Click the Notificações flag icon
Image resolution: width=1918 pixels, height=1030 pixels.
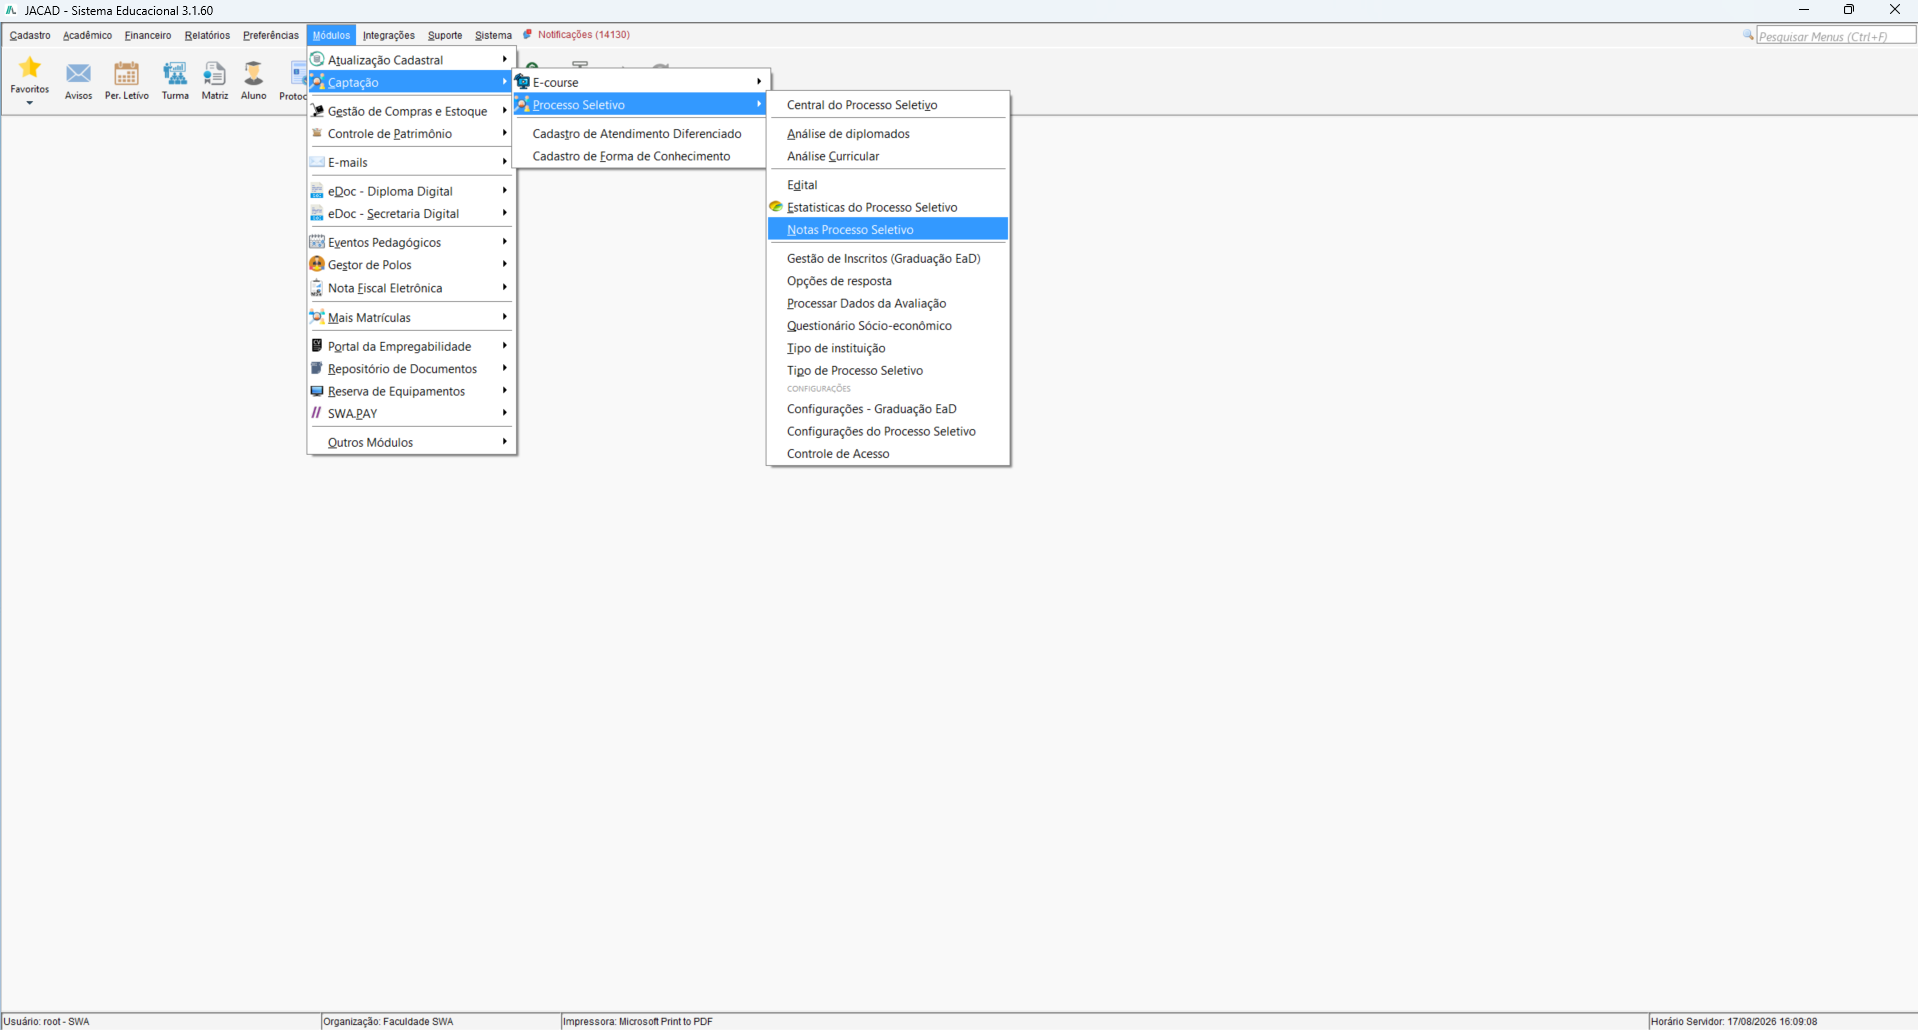527,35
